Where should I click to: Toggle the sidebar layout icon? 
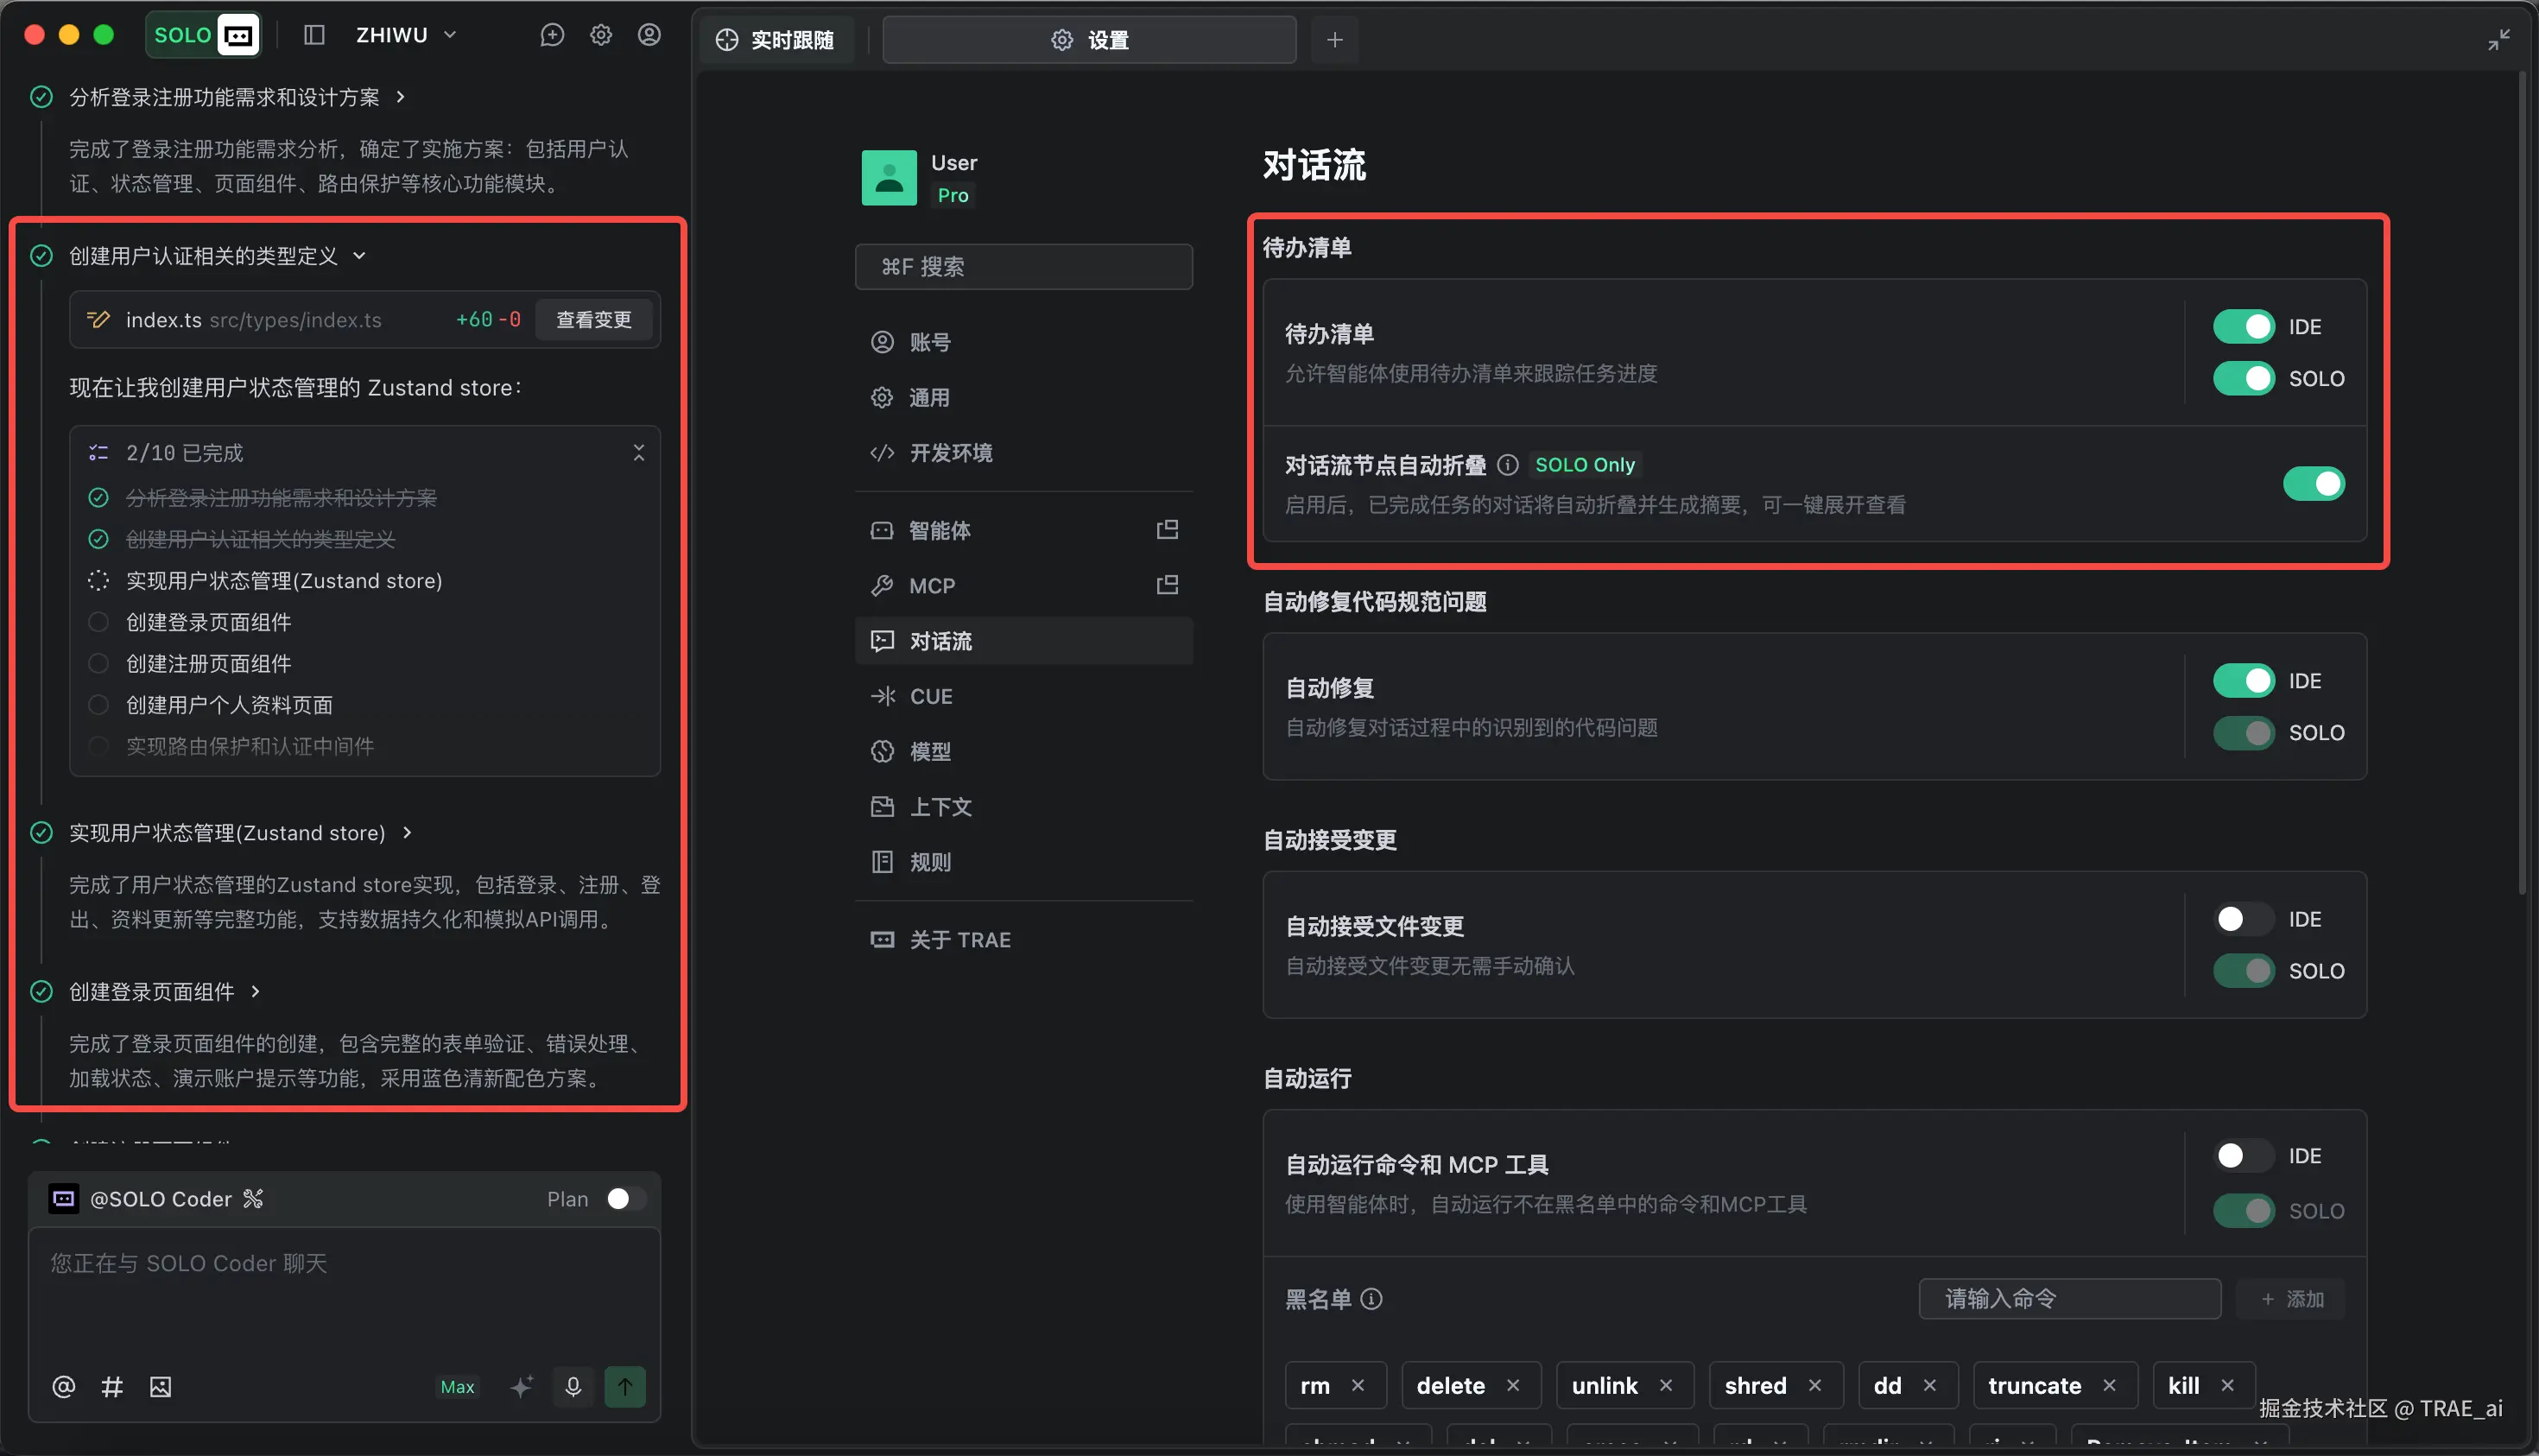coord(314,35)
